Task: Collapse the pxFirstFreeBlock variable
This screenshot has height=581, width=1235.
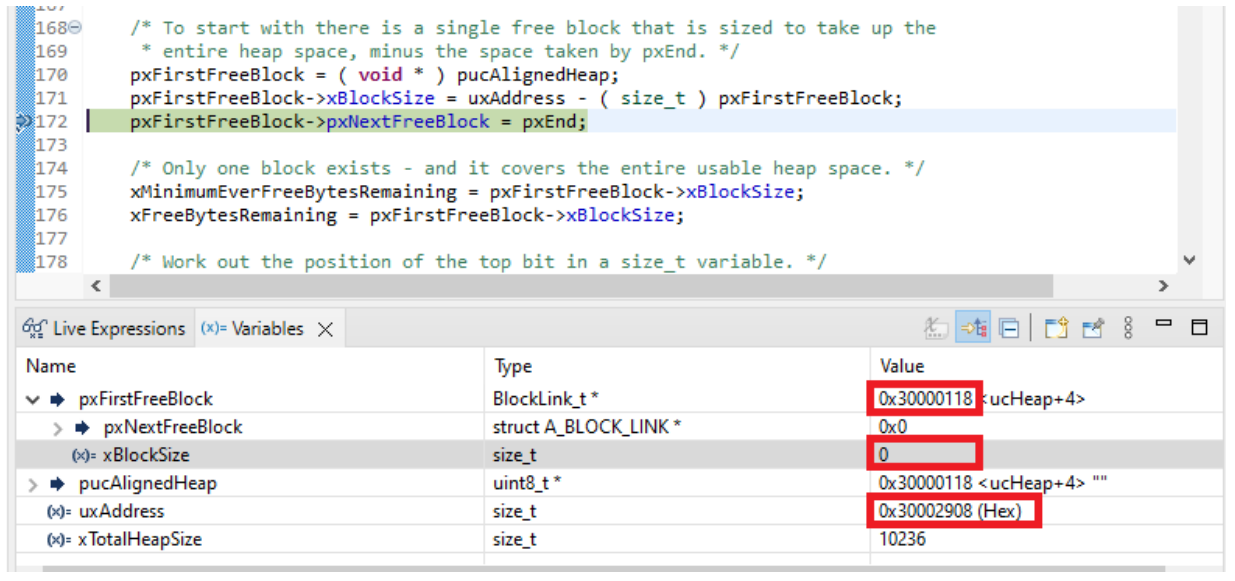Action: [34, 400]
